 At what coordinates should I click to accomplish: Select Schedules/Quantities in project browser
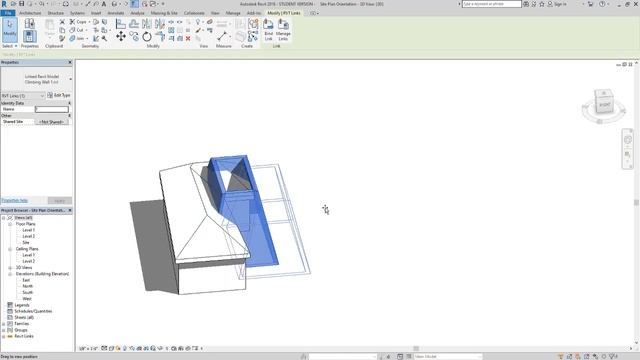click(x=33, y=311)
